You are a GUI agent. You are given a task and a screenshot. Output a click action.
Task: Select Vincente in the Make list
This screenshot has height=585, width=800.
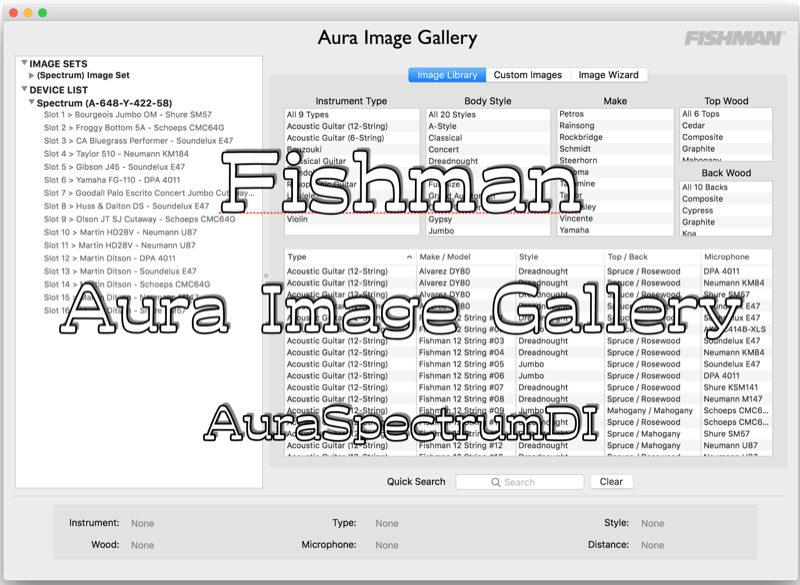[615, 218]
